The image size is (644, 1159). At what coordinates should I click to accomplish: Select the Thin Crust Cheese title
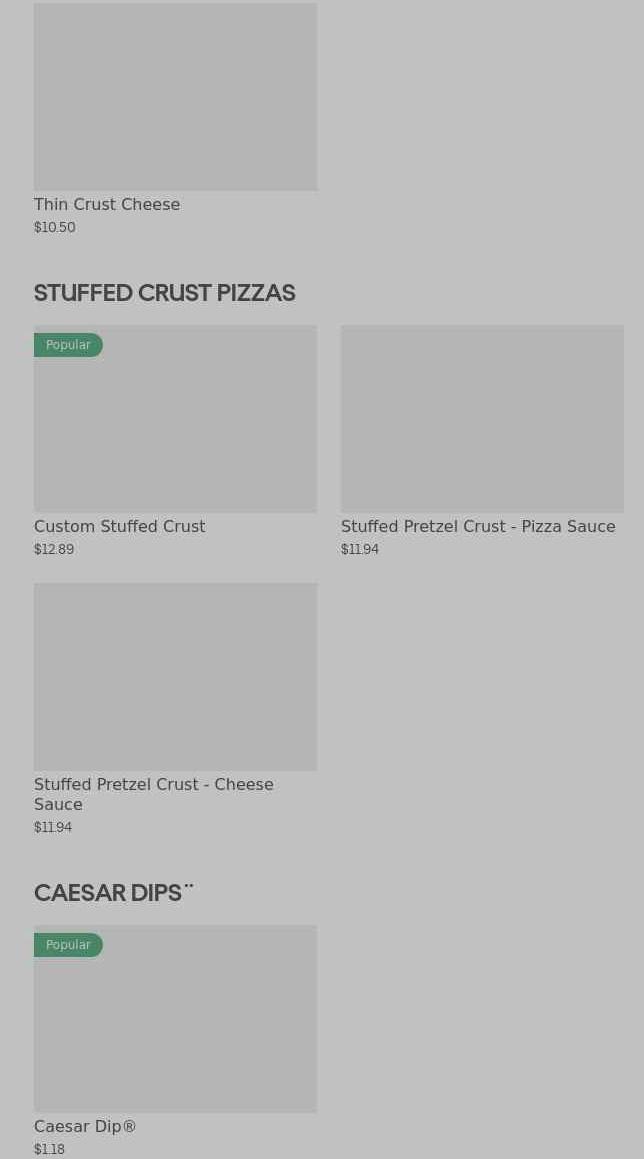(x=107, y=204)
